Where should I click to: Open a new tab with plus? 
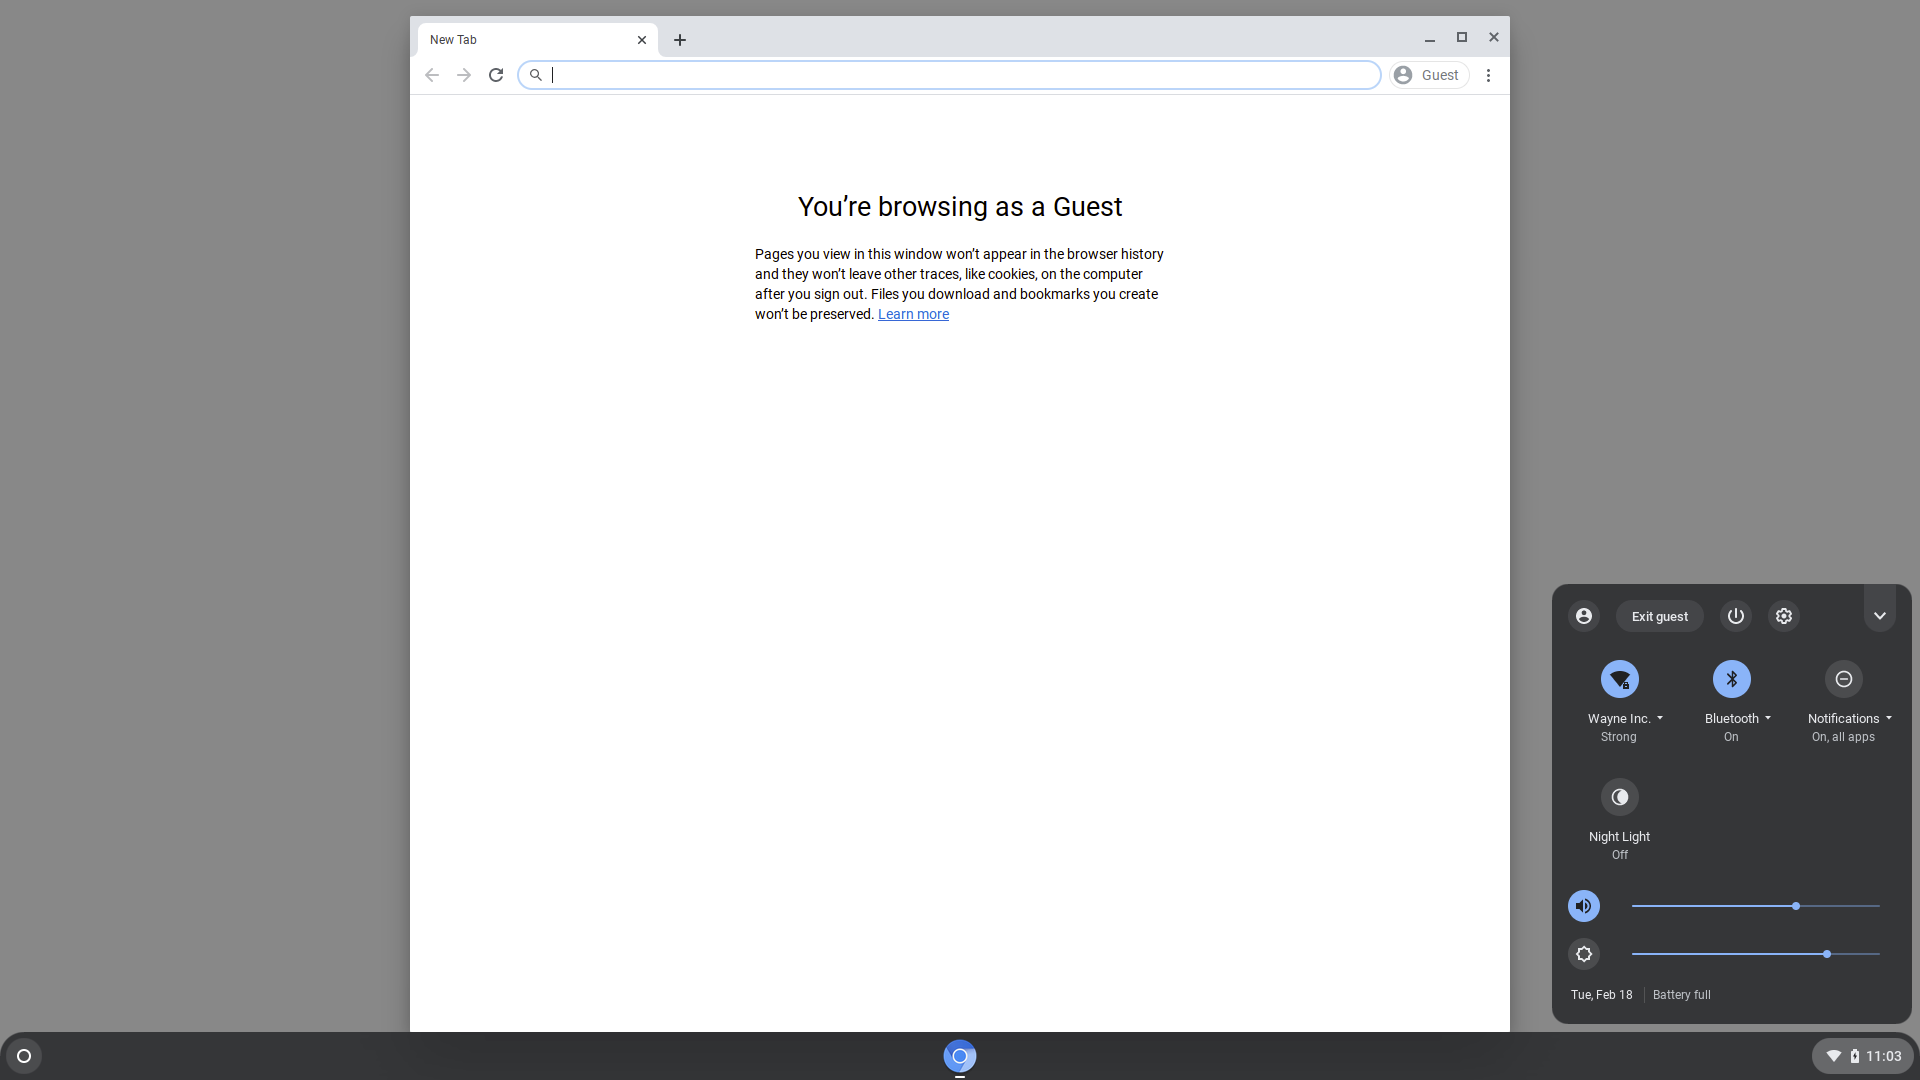coord(680,40)
